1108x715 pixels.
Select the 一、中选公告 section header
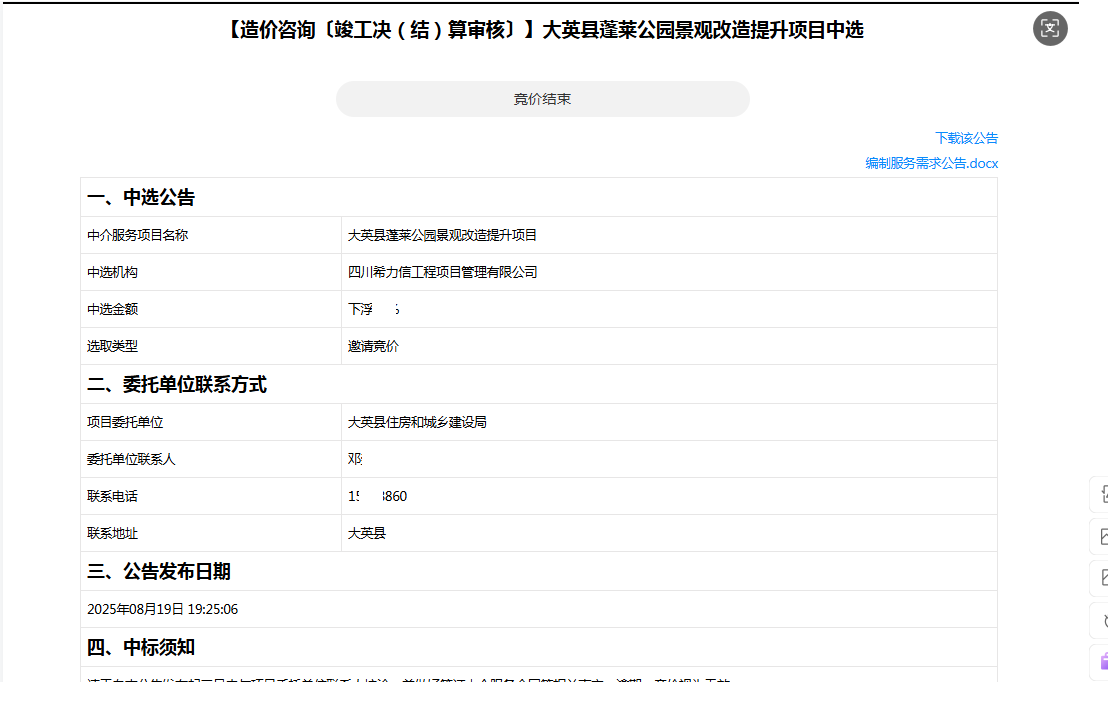pyautogui.click(x=141, y=198)
